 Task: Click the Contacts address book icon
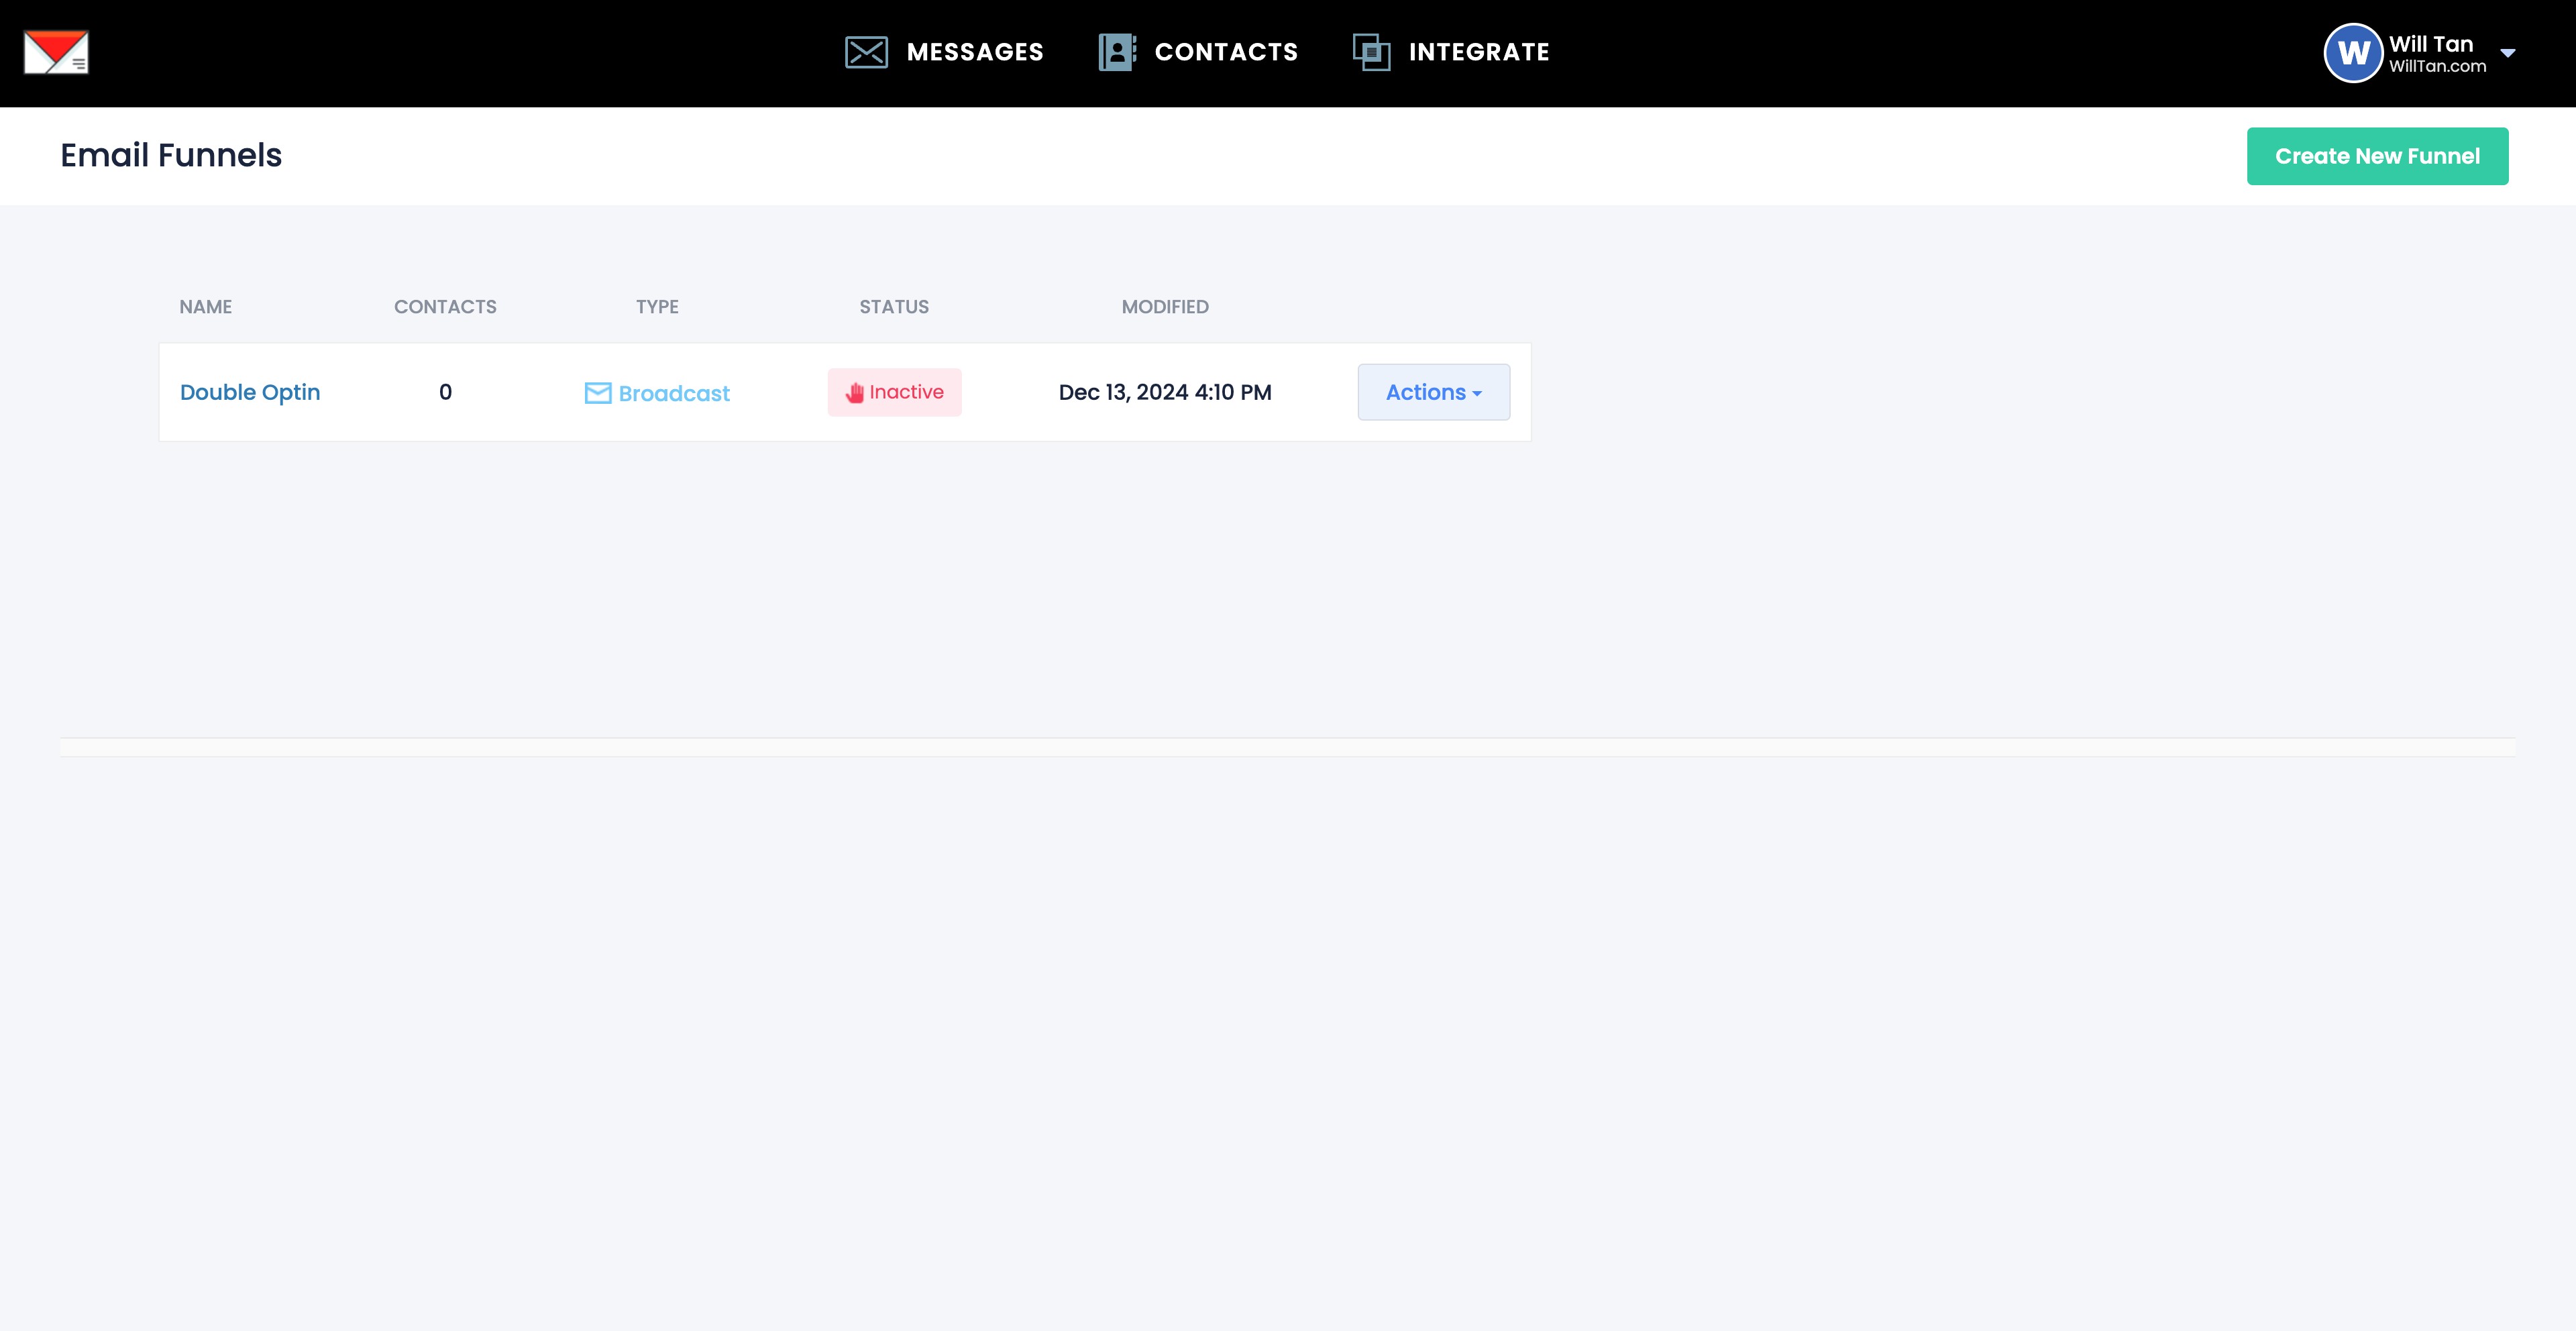click(x=1117, y=52)
